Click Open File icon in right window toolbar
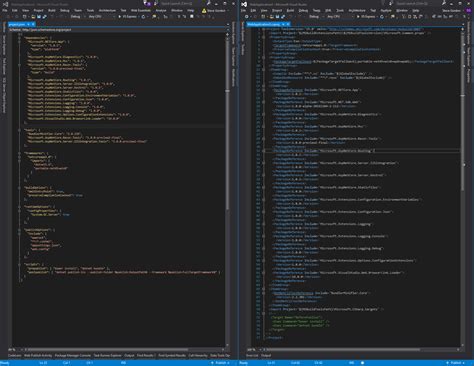The width and height of the screenshot is (474, 366). 272,17
